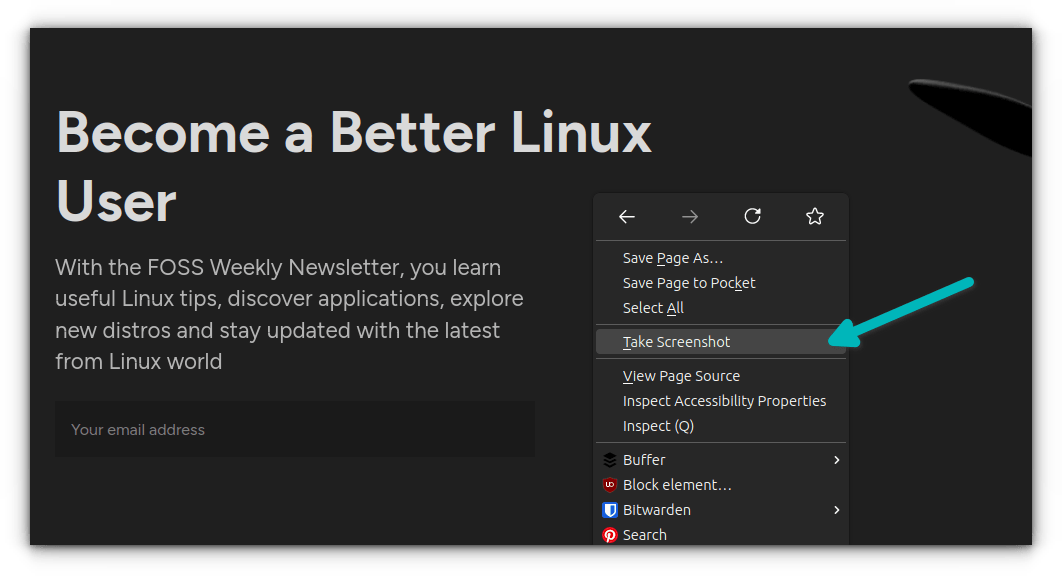Click the Bitwarden shield icon
1062x577 pixels.
[x=610, y=510]
